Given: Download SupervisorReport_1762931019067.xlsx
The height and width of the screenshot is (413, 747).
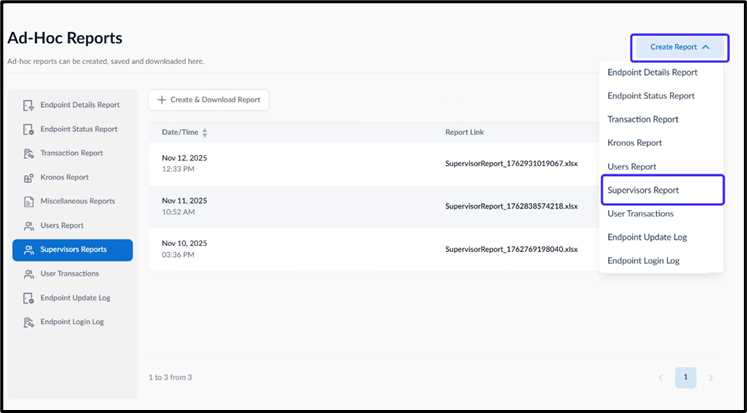Looking at the screenshot, I should pos(511,164).
